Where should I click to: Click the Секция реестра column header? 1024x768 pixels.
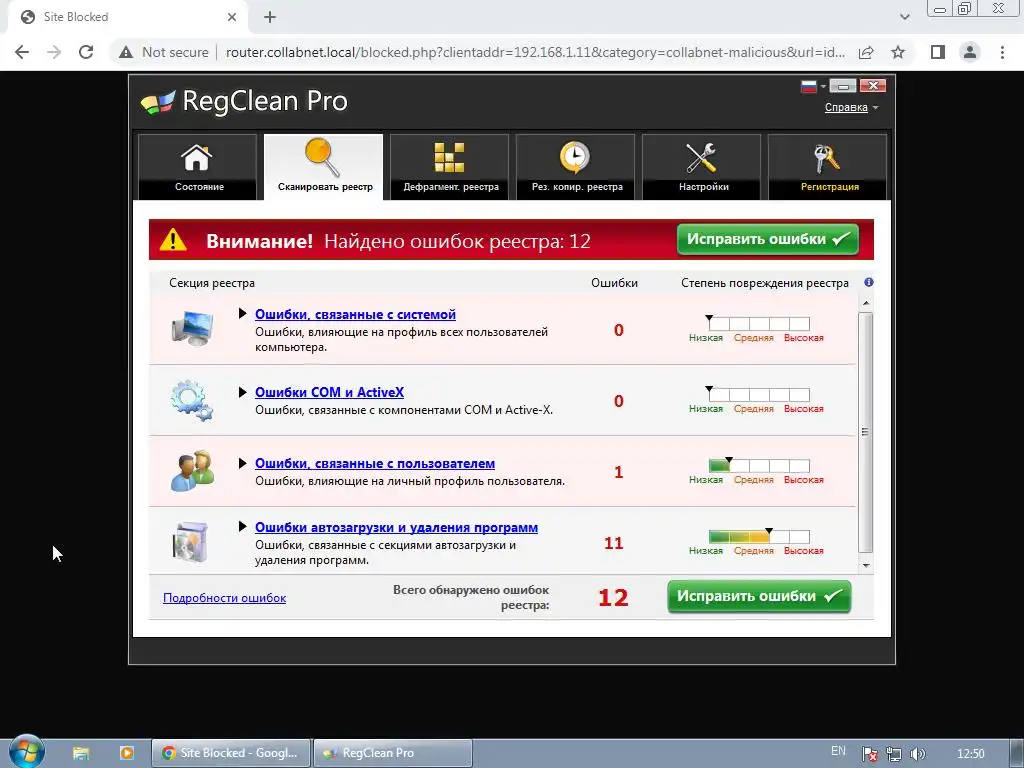click(x=212, y=283)
